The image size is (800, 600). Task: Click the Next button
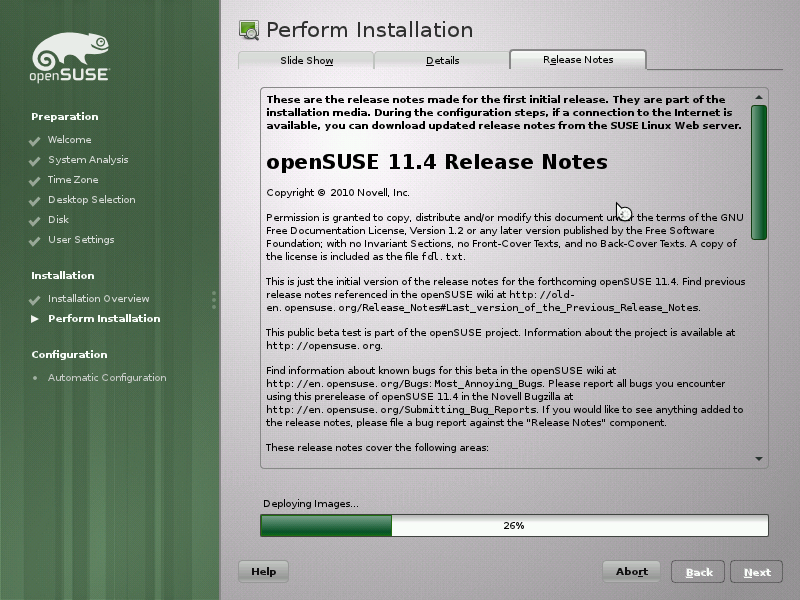tap(757, 572)
